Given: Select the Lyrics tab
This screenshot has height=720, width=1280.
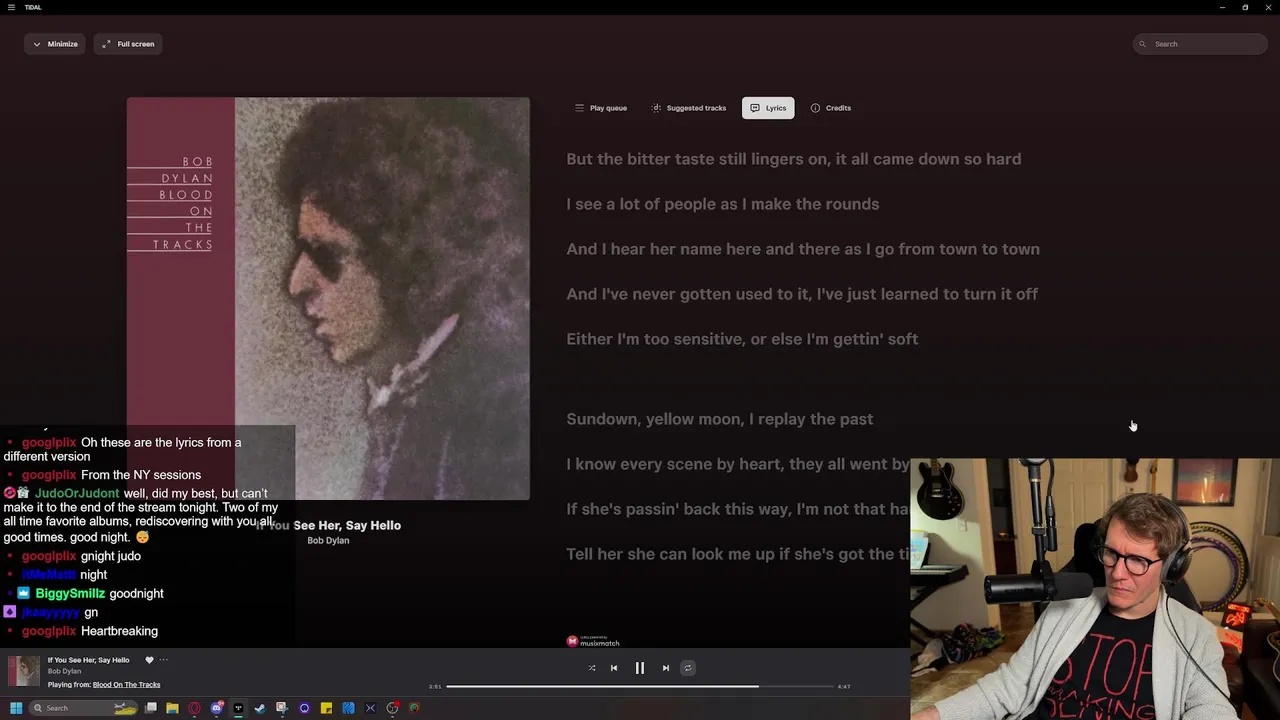Looking at the screenshot, I should click(x=768, y=108).
